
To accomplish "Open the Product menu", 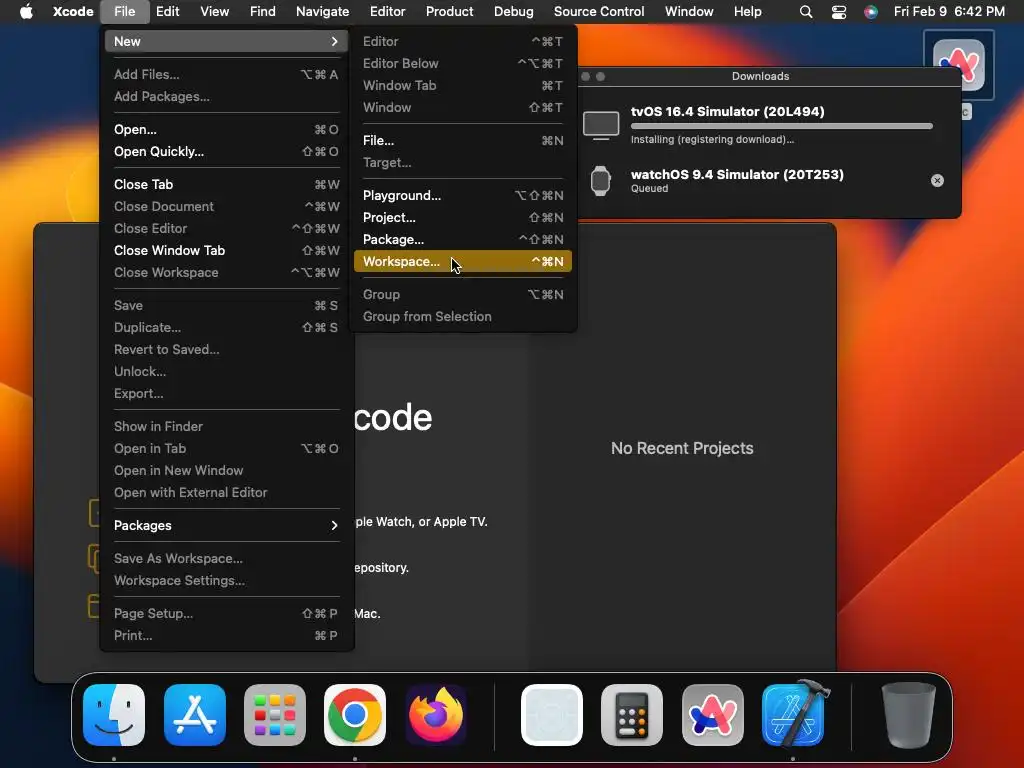I will point(449,12).
